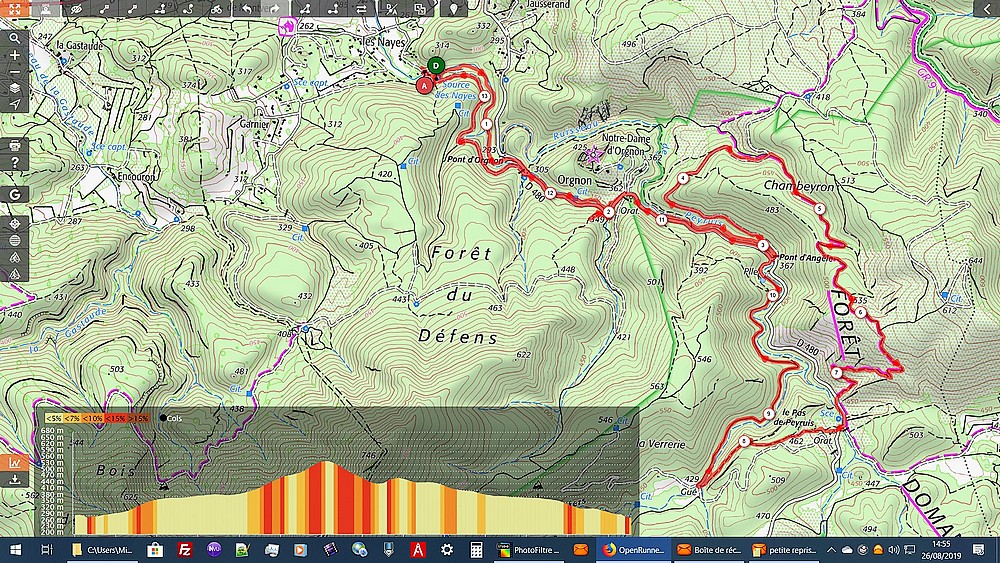The height and width of the screenshot is (563, 1000).
Task: Click the user profile icon in top toolbar
Action: 46,8
